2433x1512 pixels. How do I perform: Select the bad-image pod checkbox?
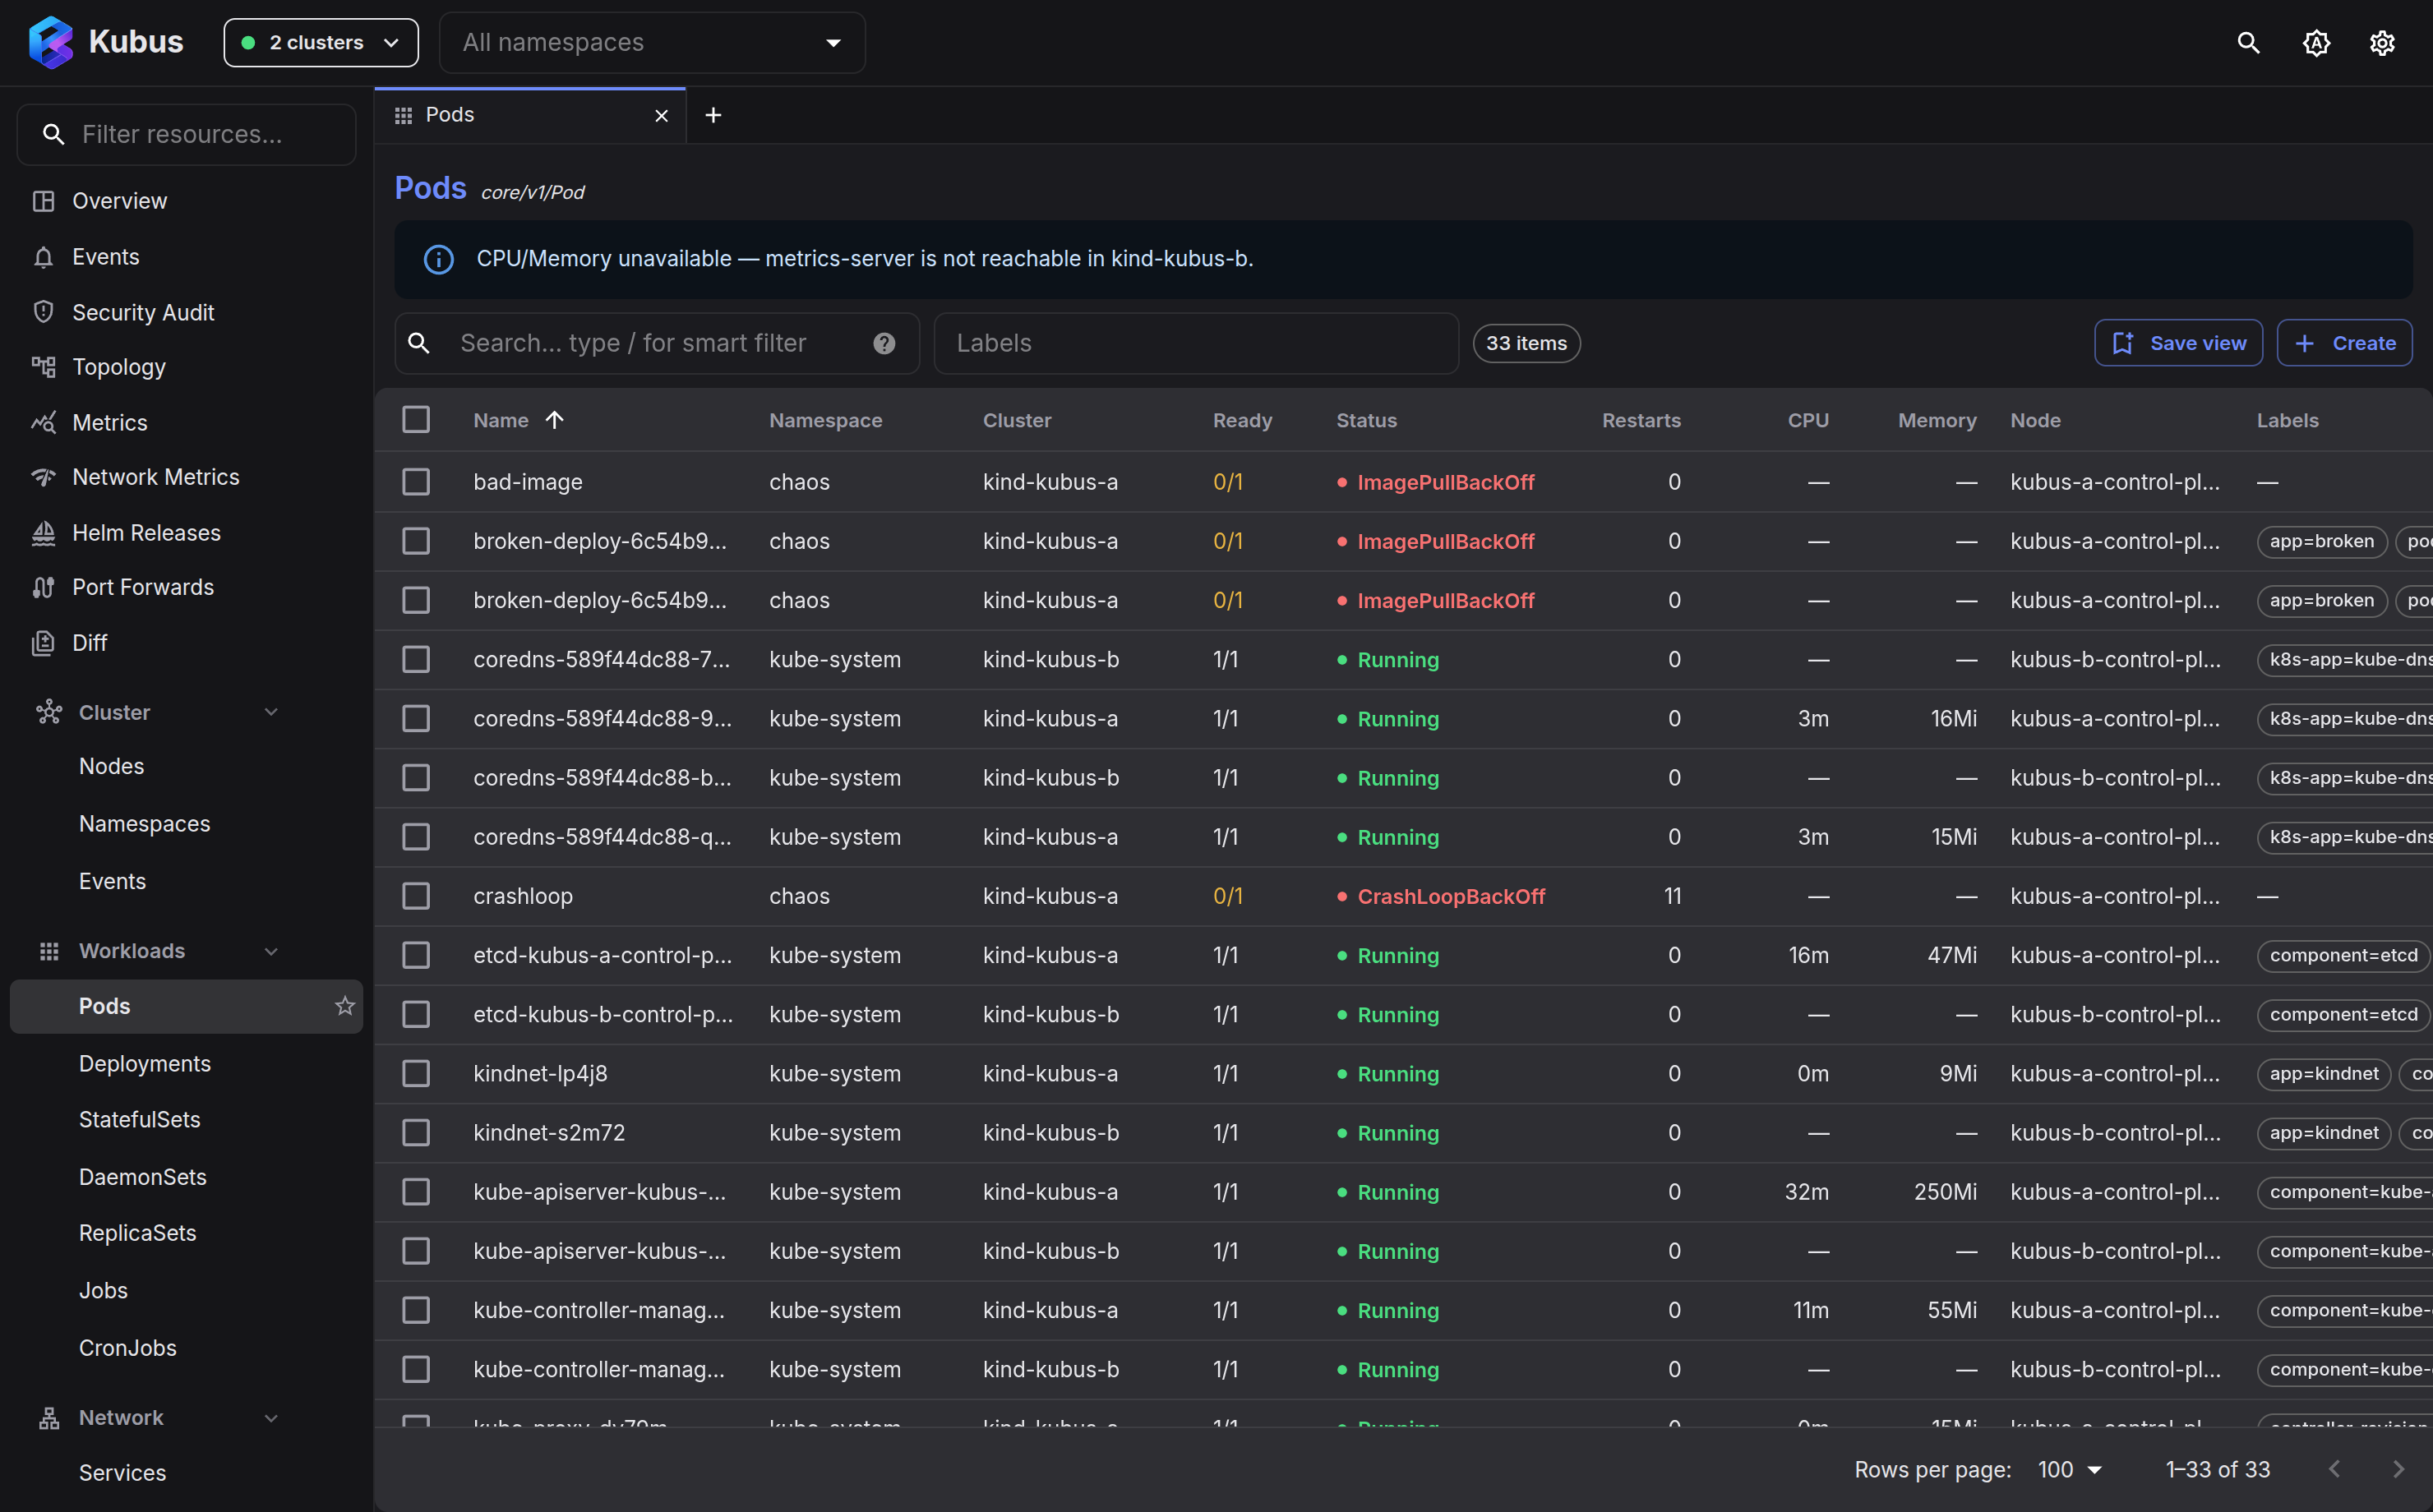click(x=416, y=482)
